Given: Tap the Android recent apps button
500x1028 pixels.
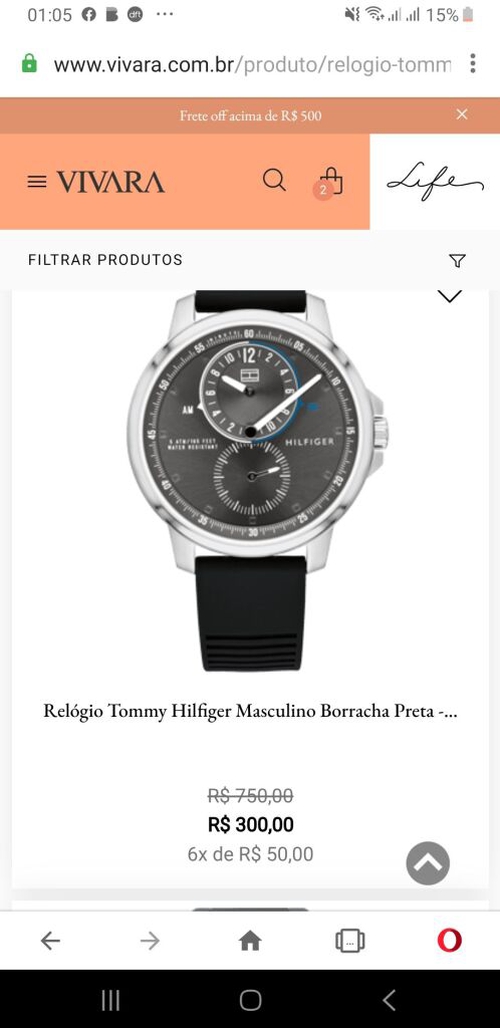Looking at the screenshot, I should click(111, 1000).
